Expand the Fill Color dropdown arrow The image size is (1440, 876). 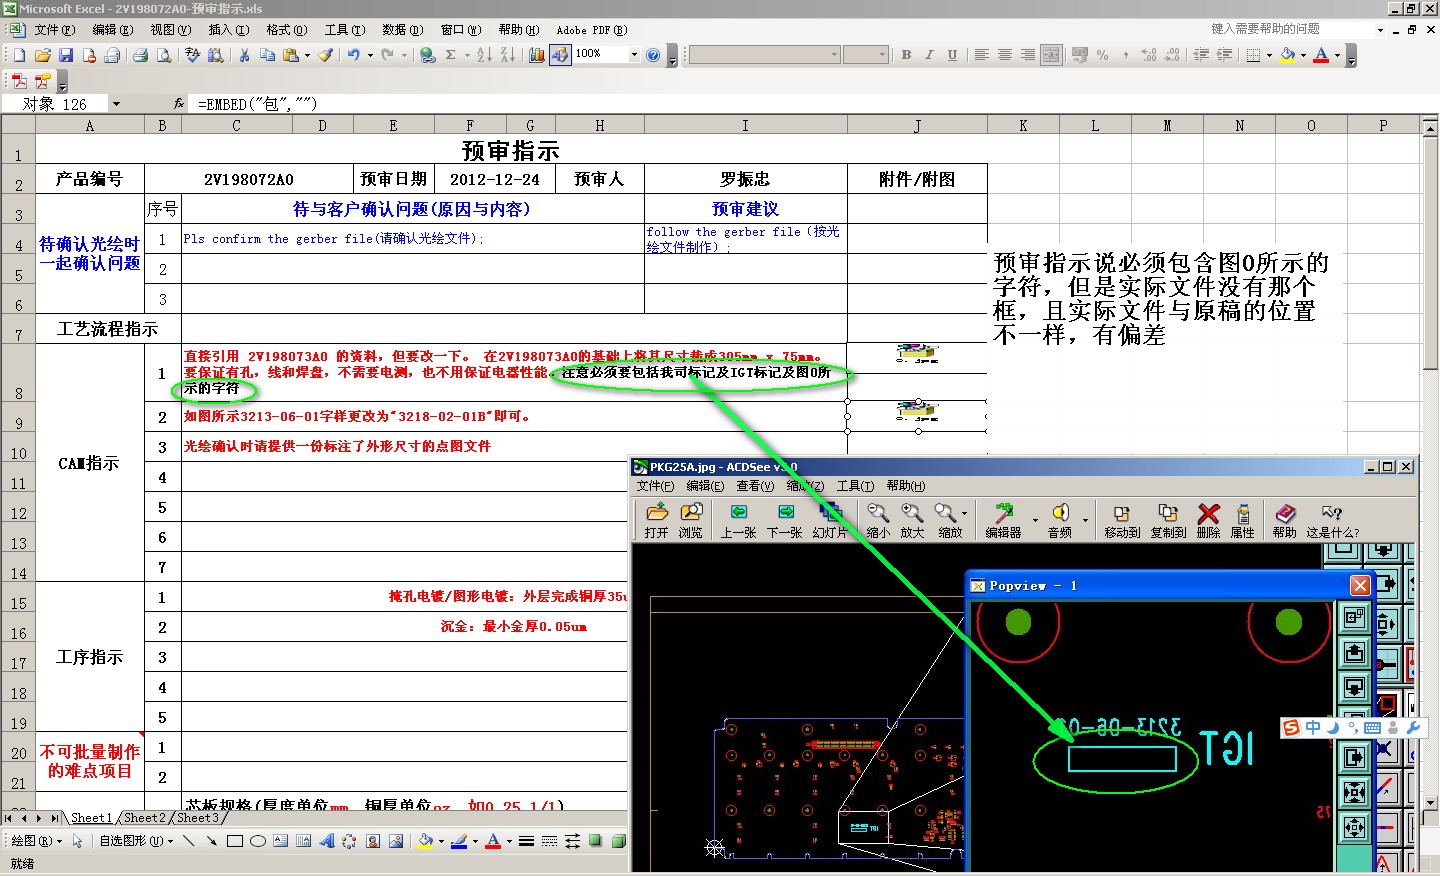[x=1303, y=55]
